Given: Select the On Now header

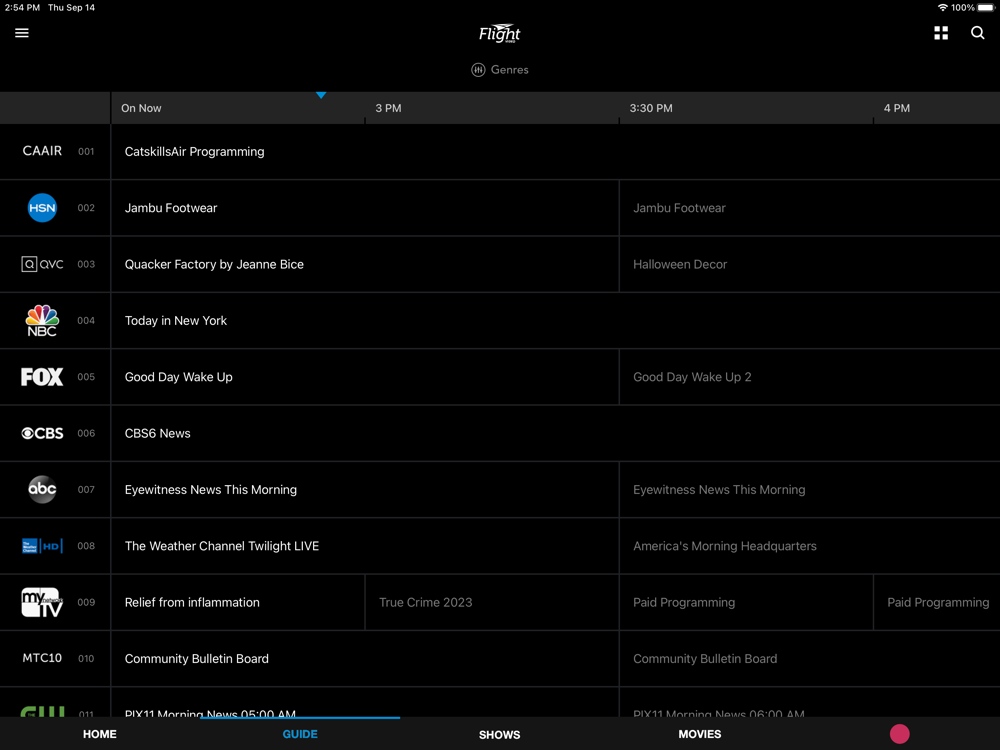Looking at the screenshot, I should coord(141,108).
